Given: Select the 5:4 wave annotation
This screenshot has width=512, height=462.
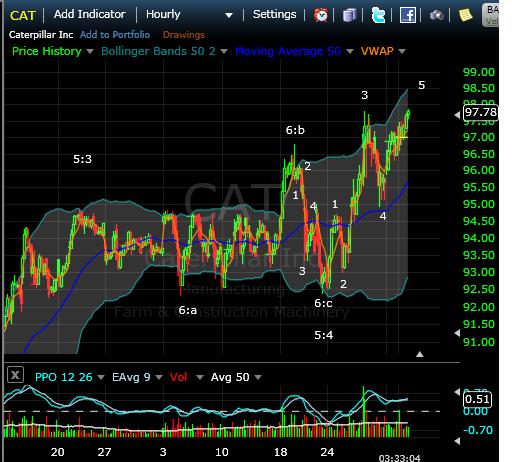Looking at the screenshot, I should pyautogui.click(x=324, y=335).
